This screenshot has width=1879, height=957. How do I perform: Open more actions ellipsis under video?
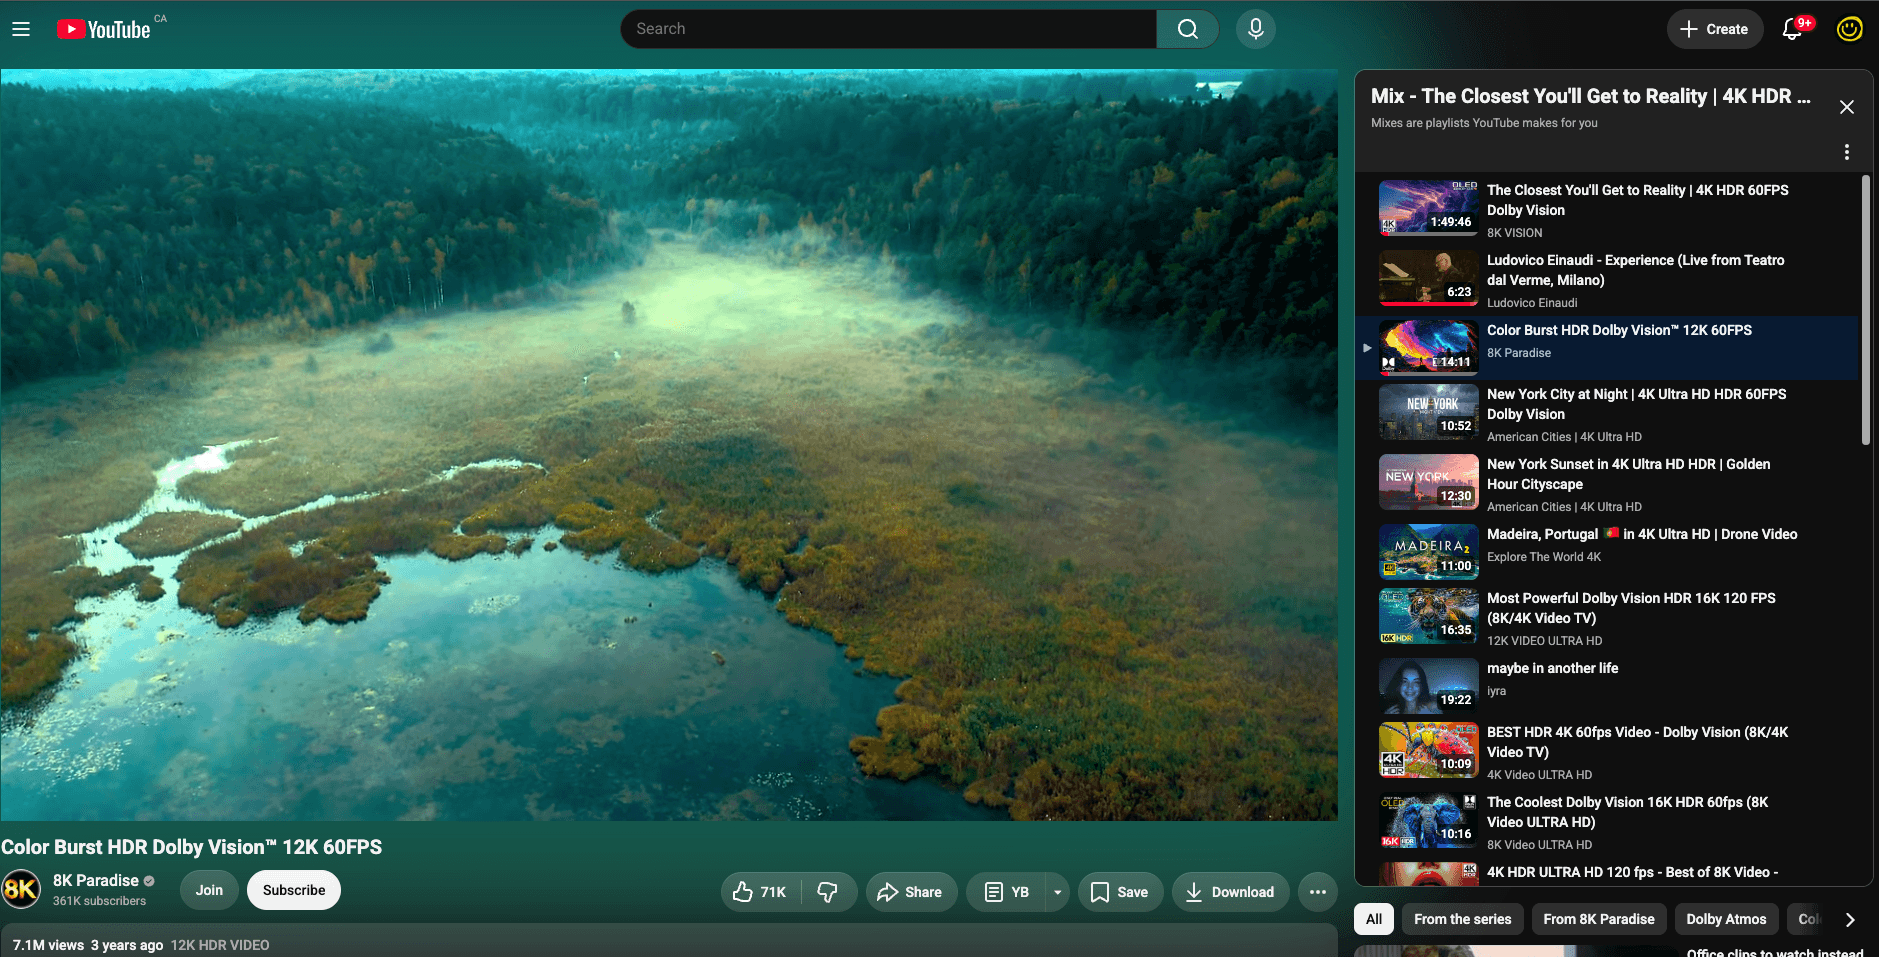point(1318,892)
